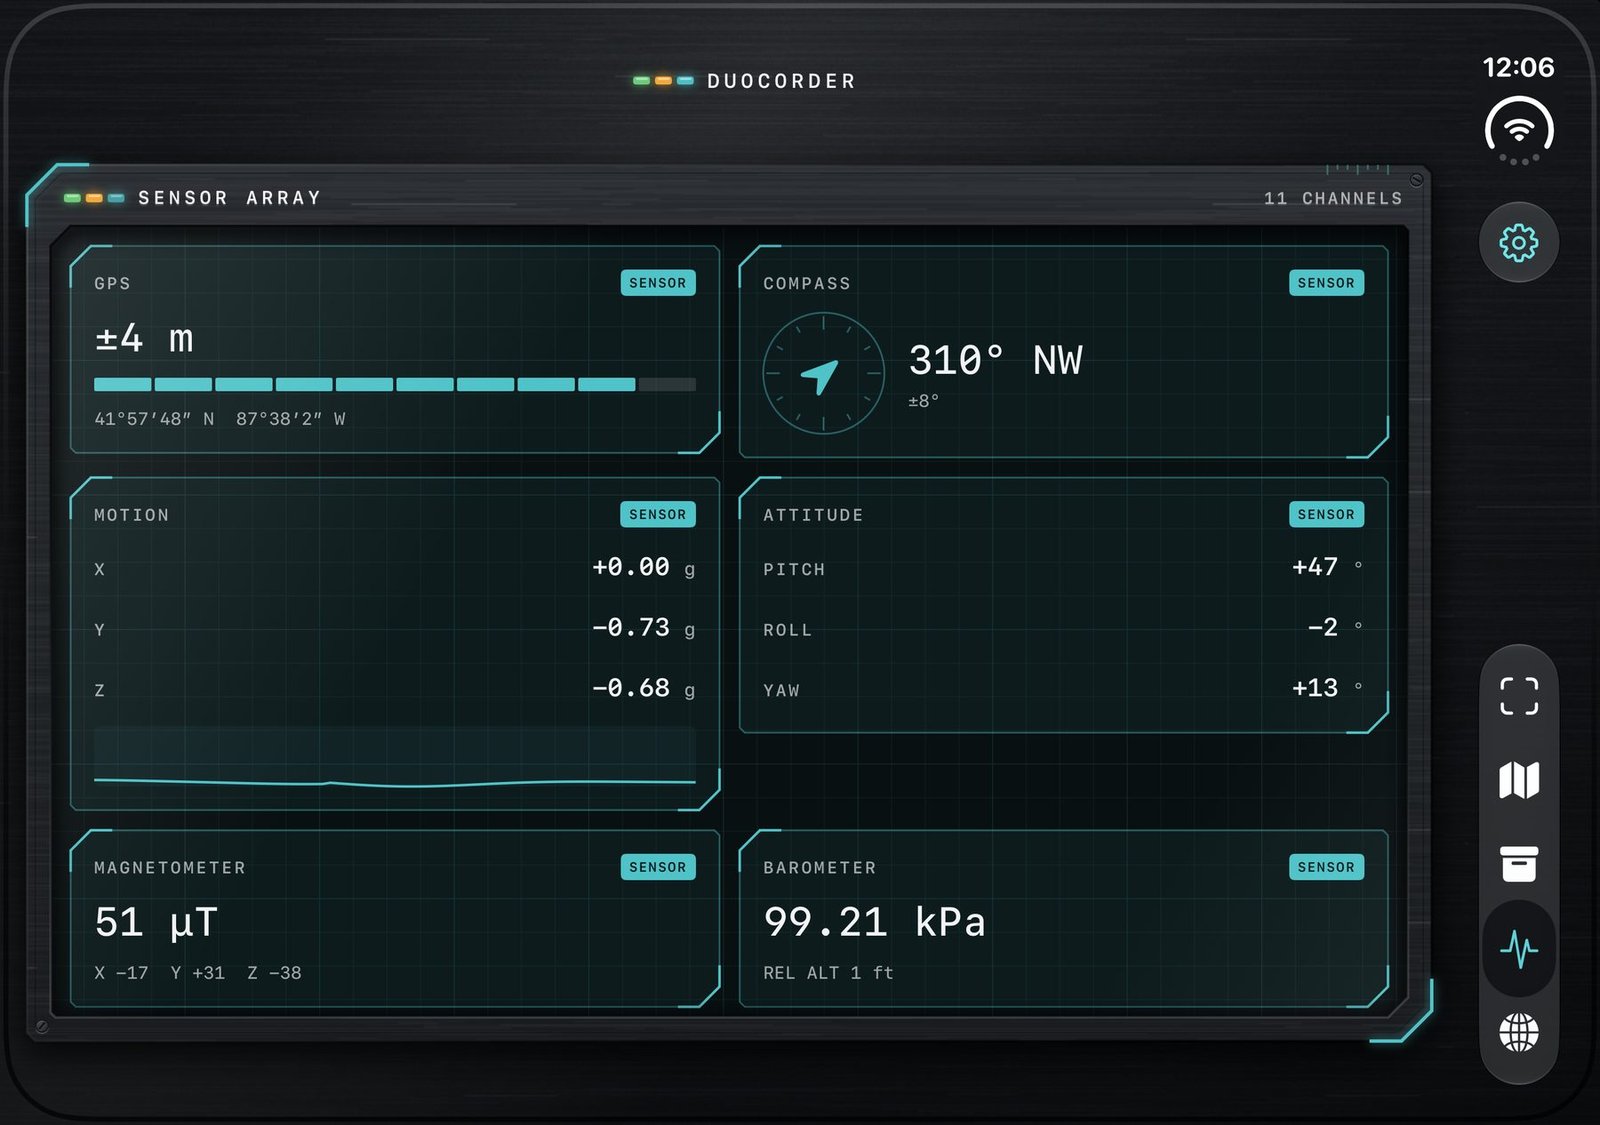Click the Motion Z value −0.68 g
1600x1125 pixels.
643,688
